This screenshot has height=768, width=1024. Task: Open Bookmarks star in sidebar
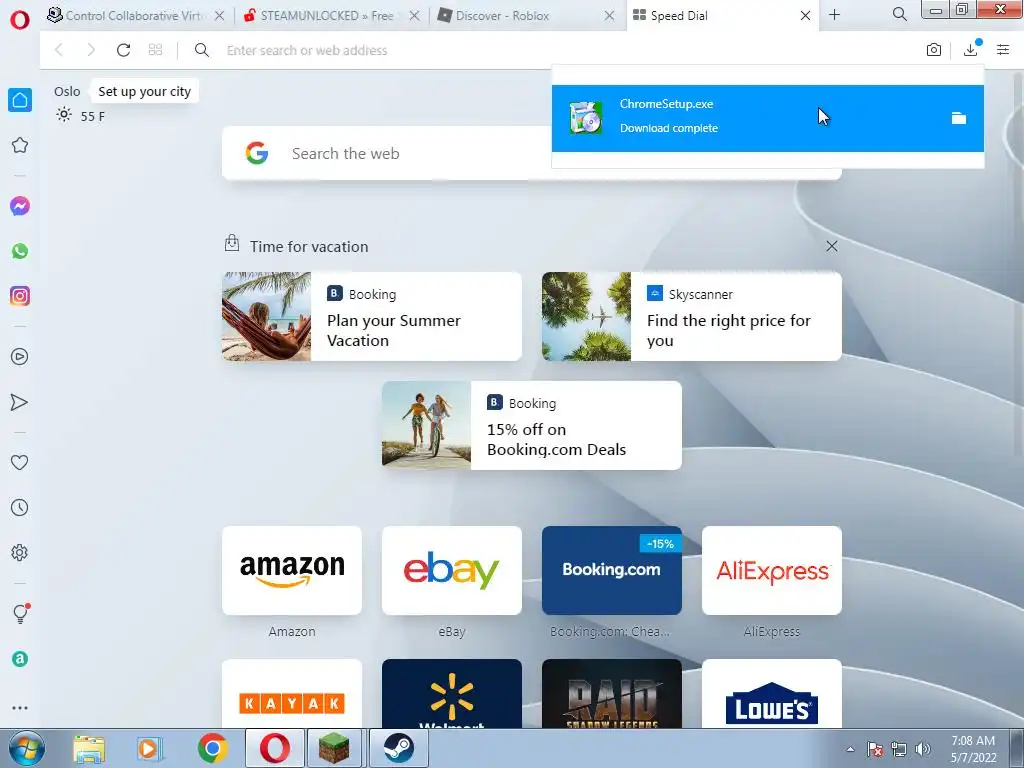20,145
